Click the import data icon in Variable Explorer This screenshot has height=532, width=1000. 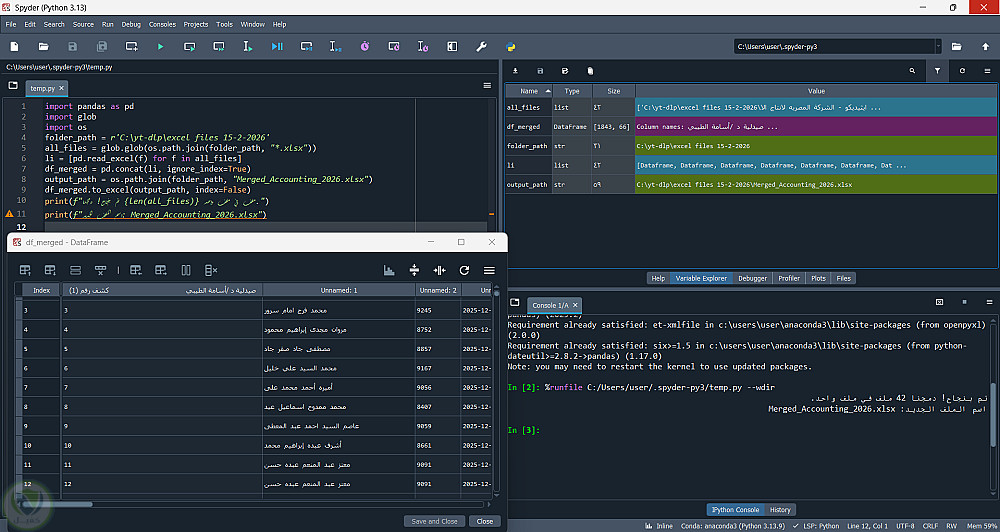(514, 71)
